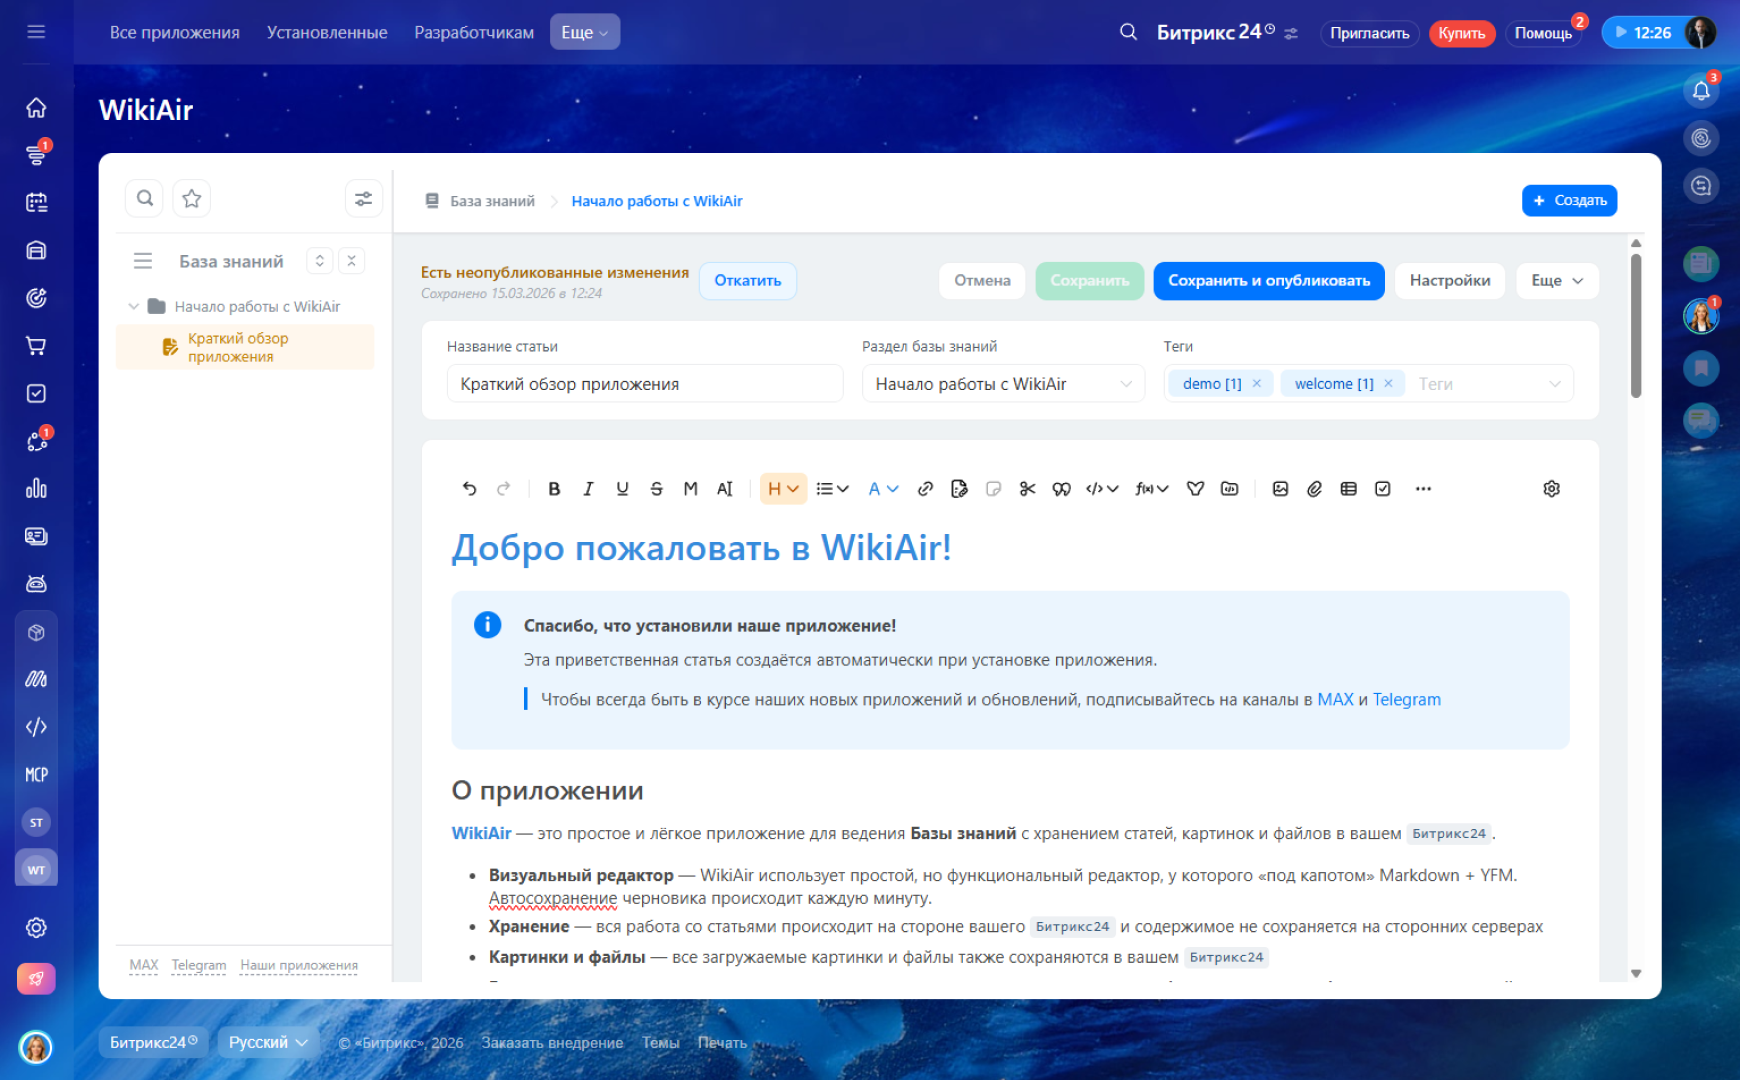Screen dimensions: 1740x1080
Task: Collapse the 'Начало работы с WikiAir' folder
Action: tap(133, 307)
